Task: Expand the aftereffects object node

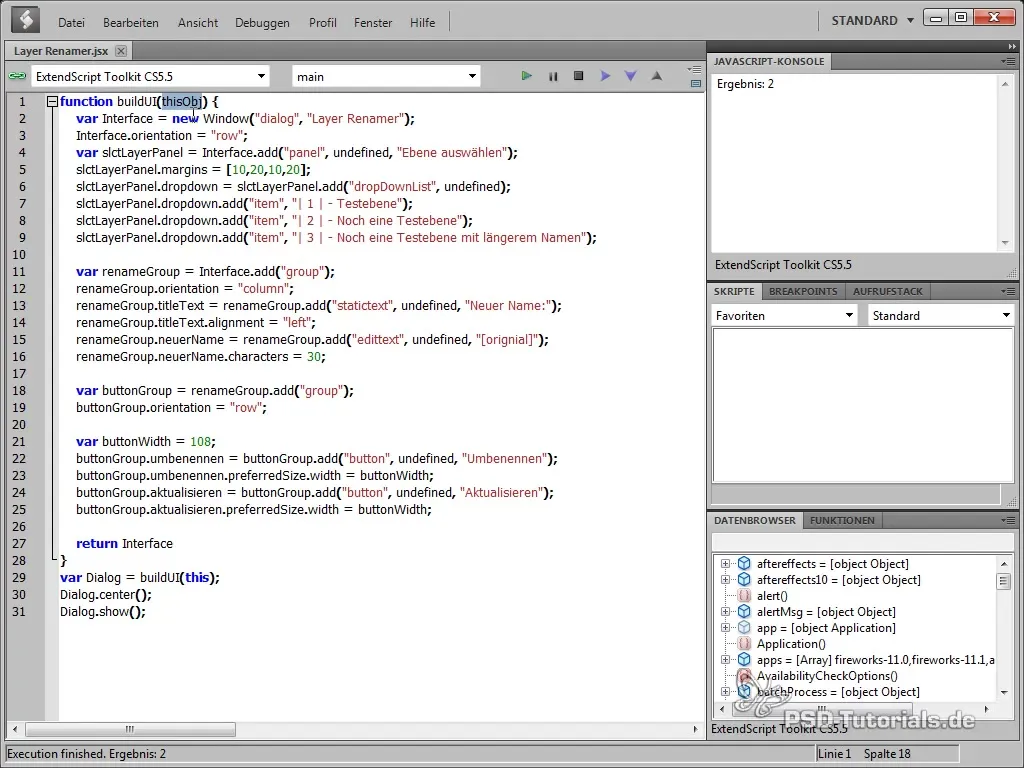Action: (x=724, y=564)
